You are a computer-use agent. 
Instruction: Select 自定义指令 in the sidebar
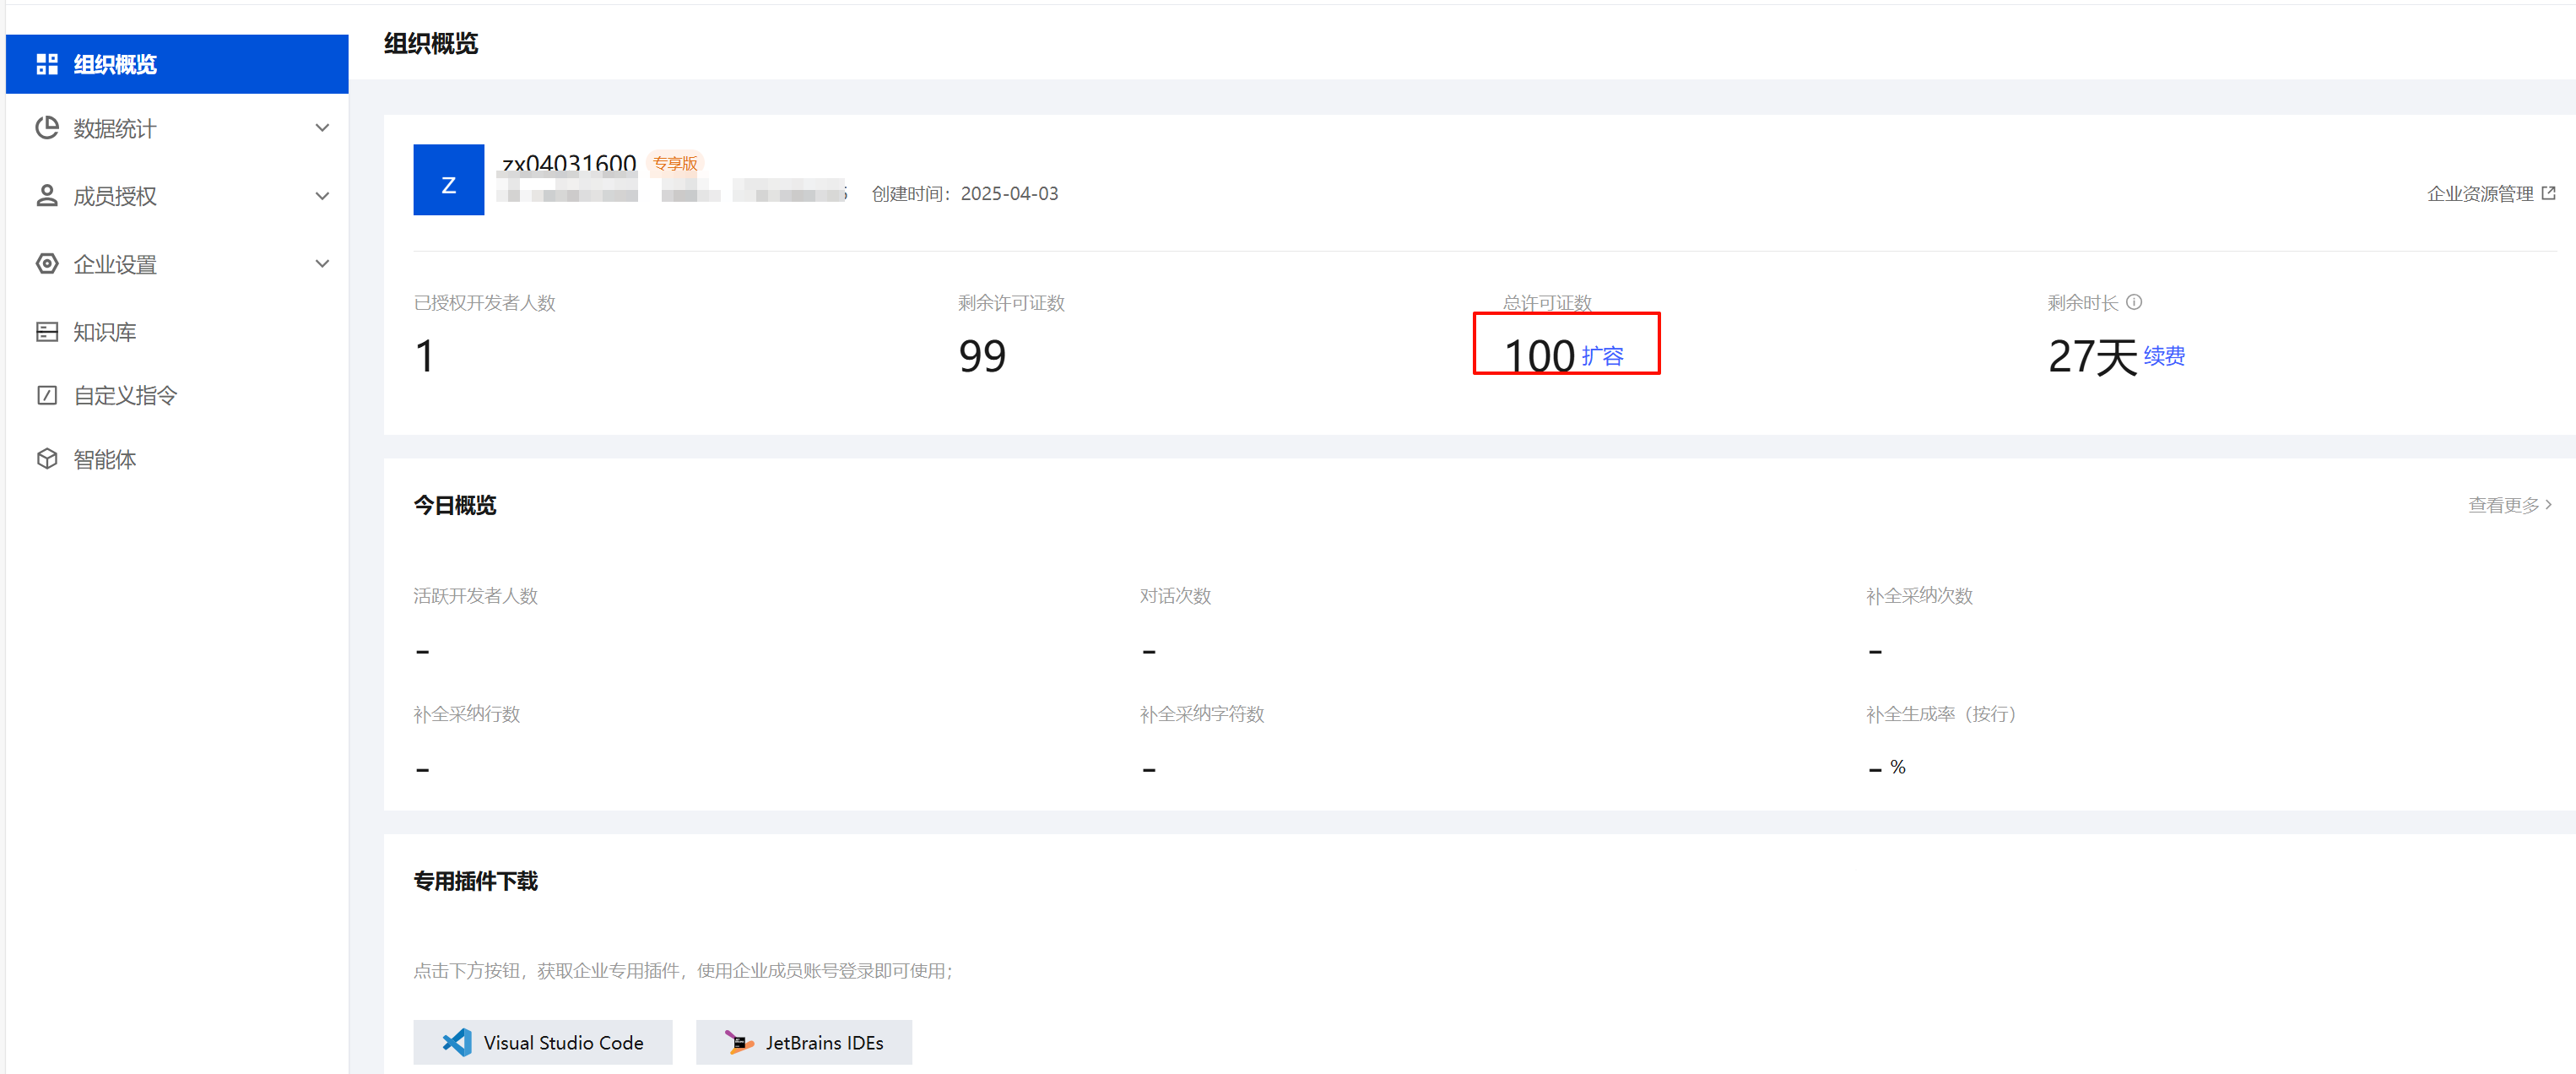point(125,395)
